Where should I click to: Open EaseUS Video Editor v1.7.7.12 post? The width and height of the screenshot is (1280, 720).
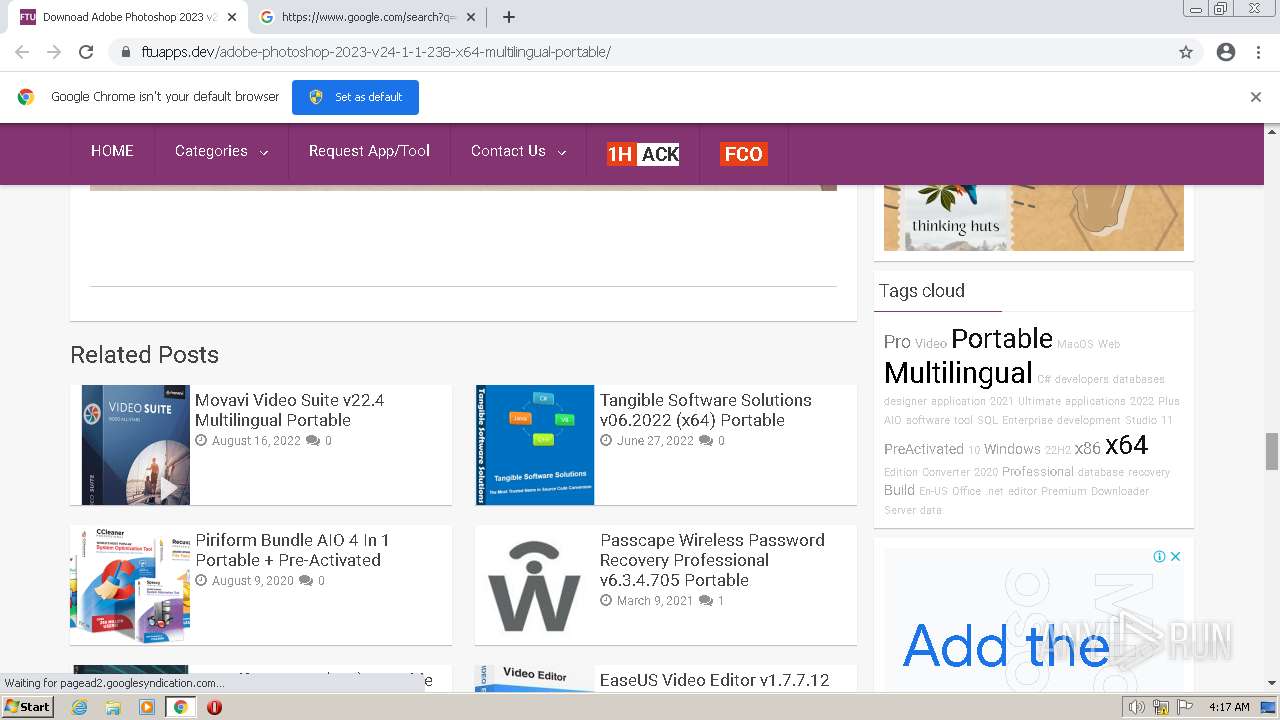click(x=714, y=680)
